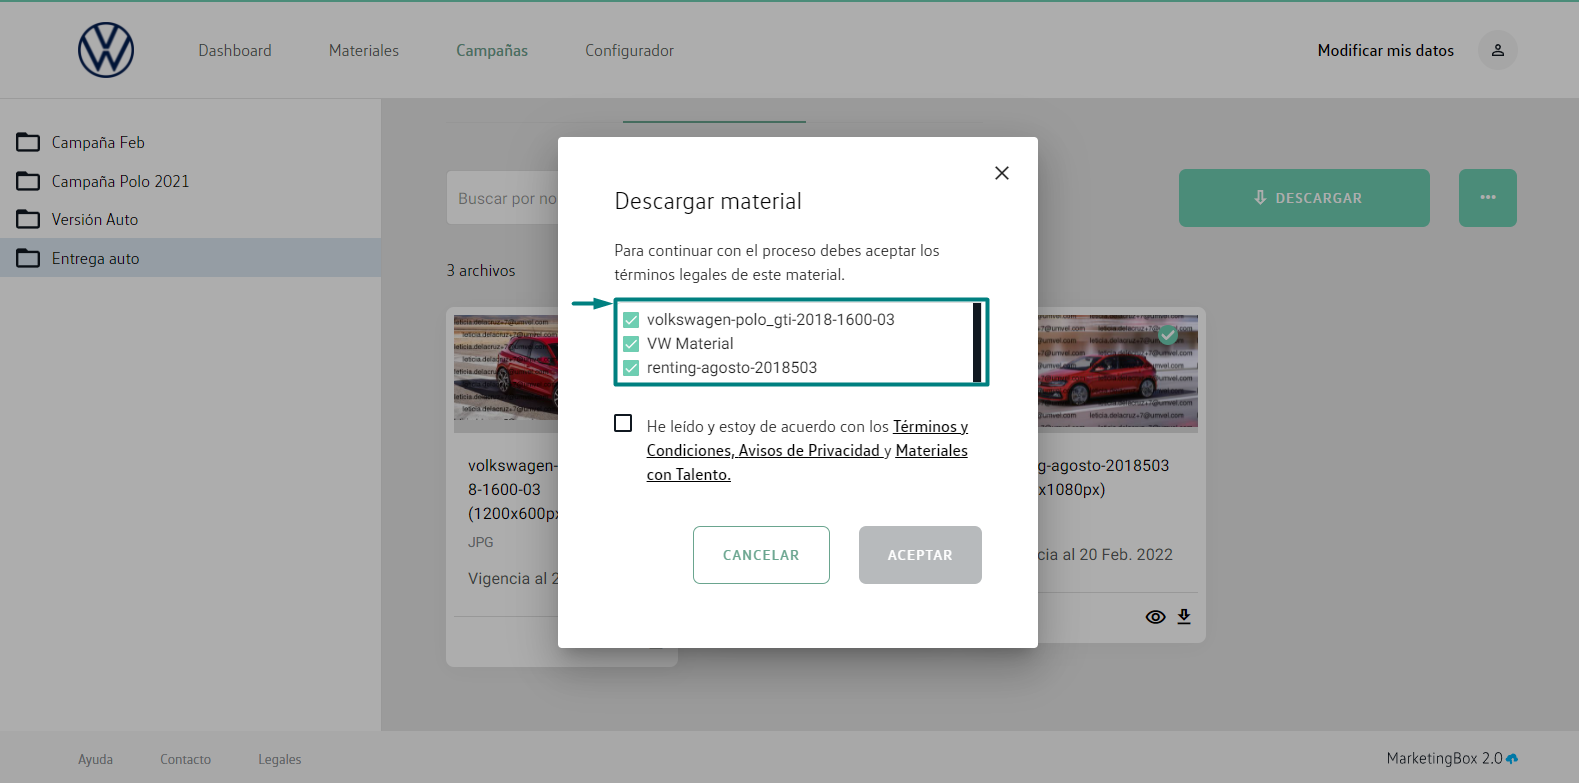Select Campaña Feb folder label
This screenshot has width=1579, height=783.
coord(98,143)
